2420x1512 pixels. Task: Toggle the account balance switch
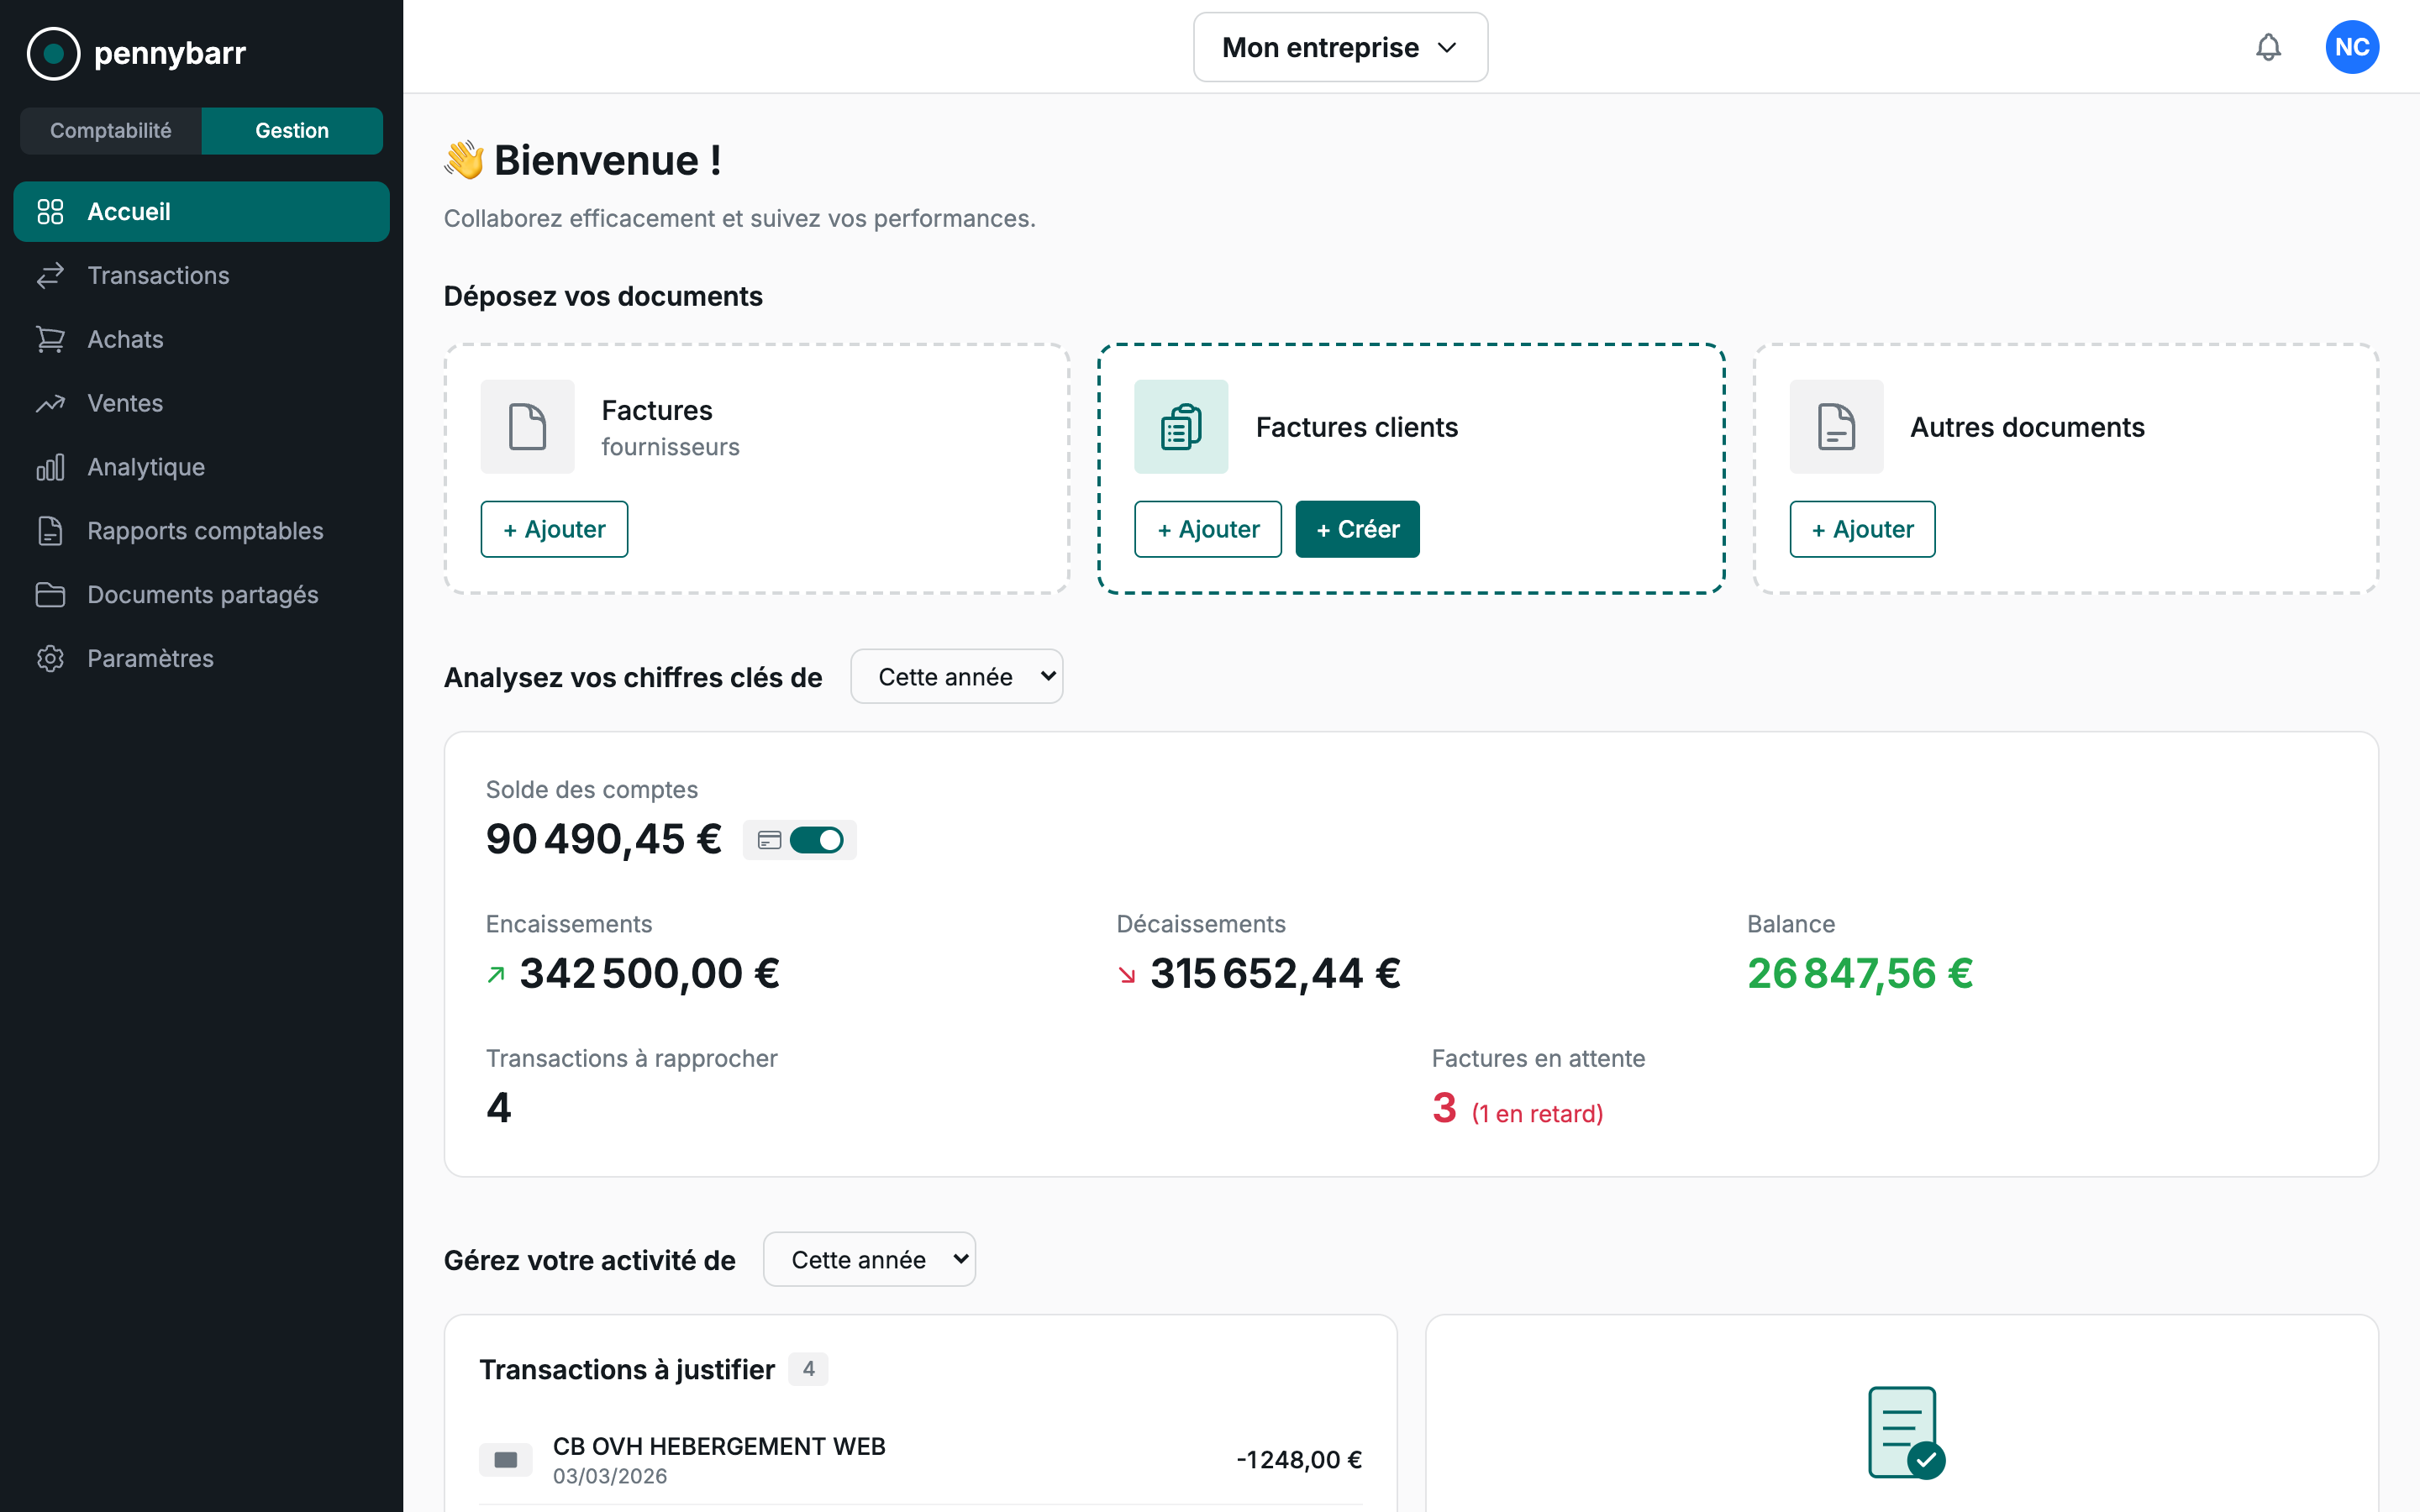pyautogui.click(x=816, y=840)
